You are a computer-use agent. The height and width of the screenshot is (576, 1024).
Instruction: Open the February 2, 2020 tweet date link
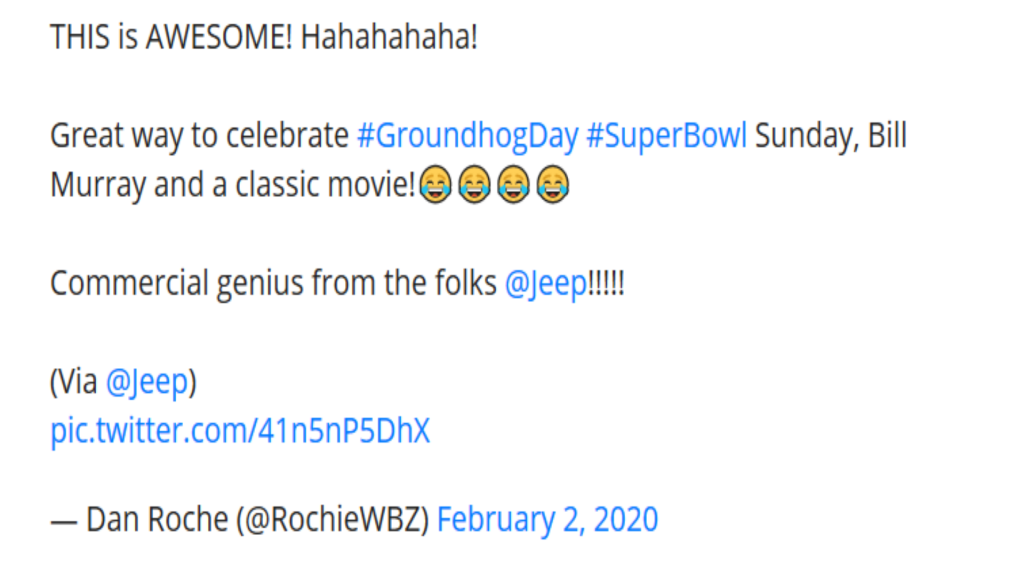pos(547,520)
